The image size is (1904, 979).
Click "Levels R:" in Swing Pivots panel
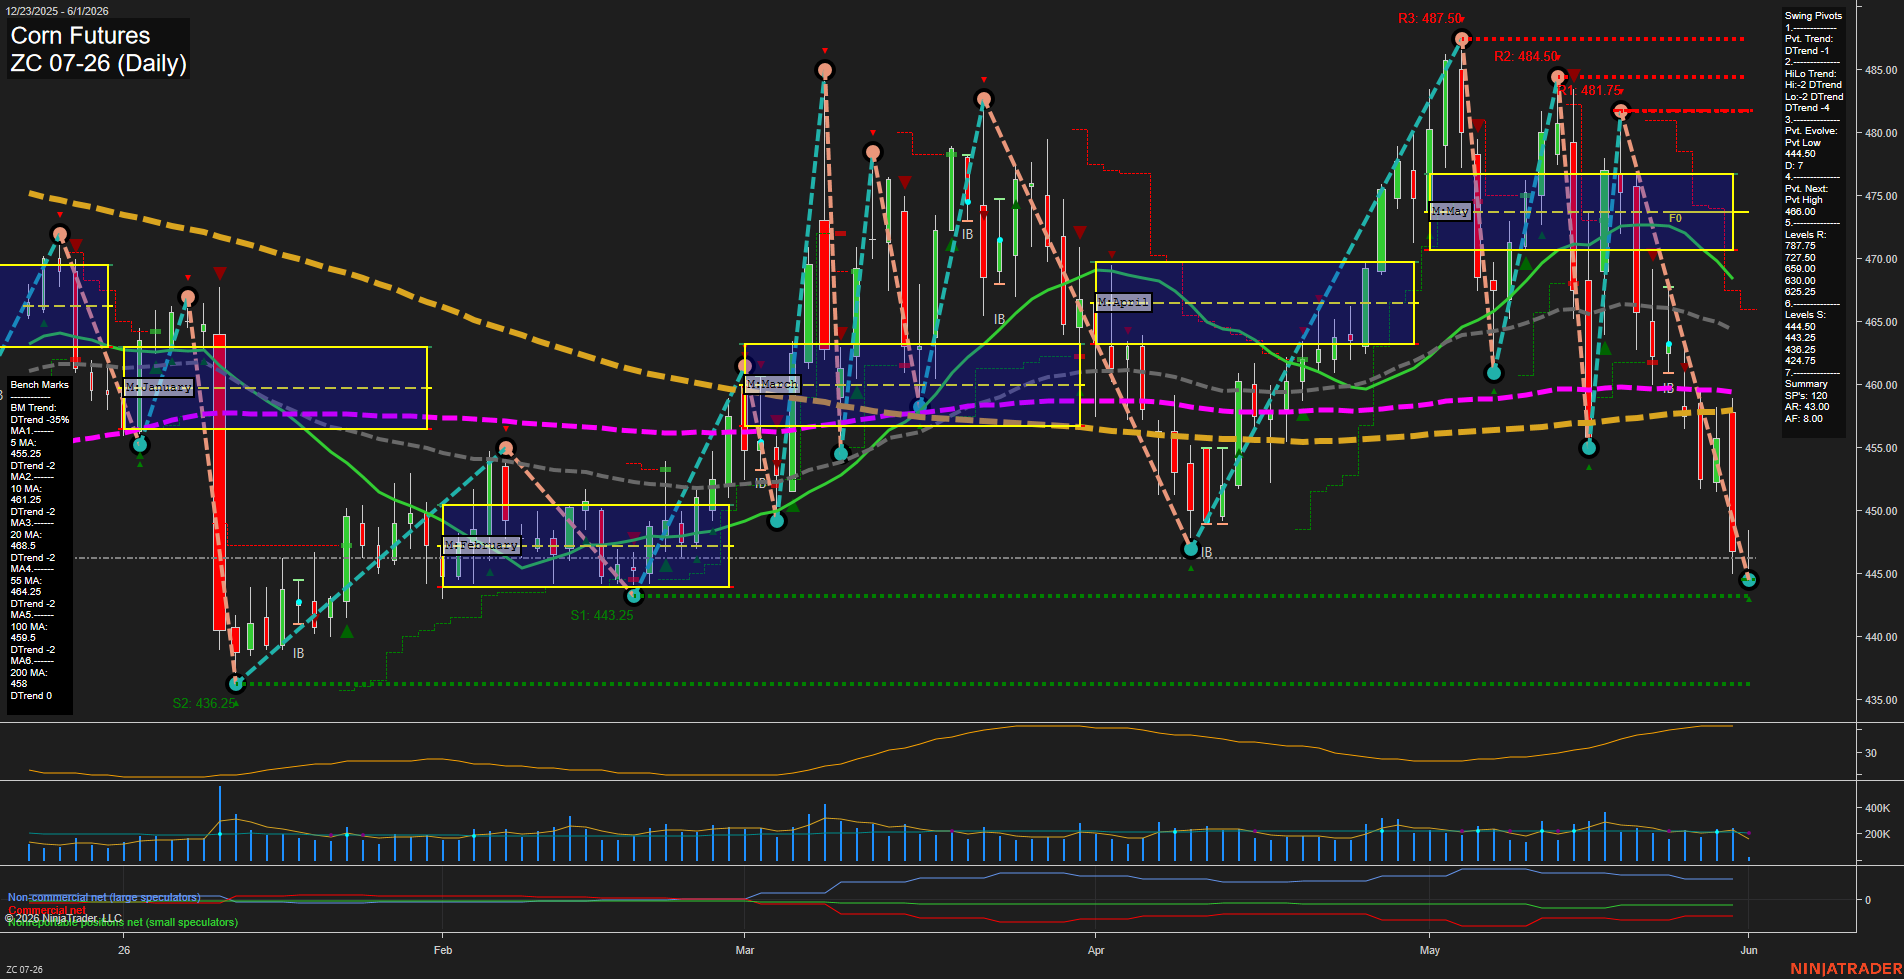(1805, 235)
